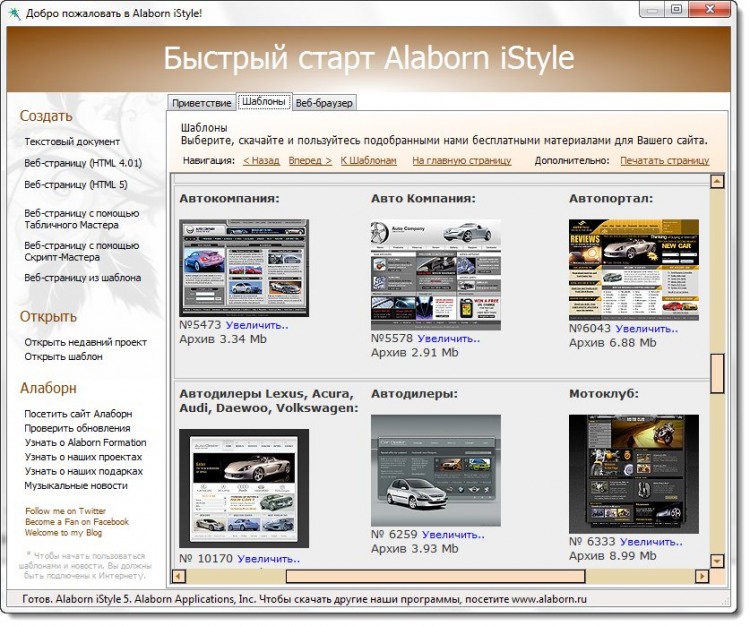Click Открыть шаблон

click(x=64, y=357)
